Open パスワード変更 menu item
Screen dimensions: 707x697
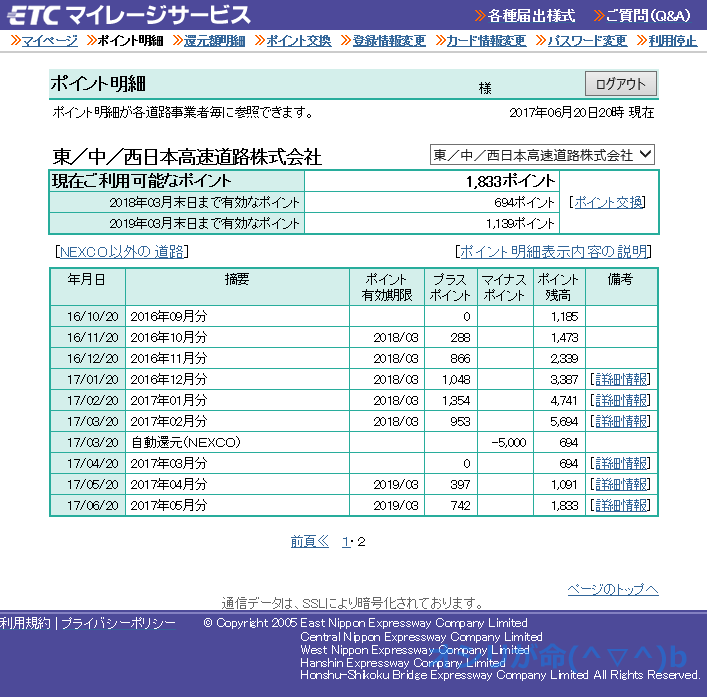pos(588,41)
